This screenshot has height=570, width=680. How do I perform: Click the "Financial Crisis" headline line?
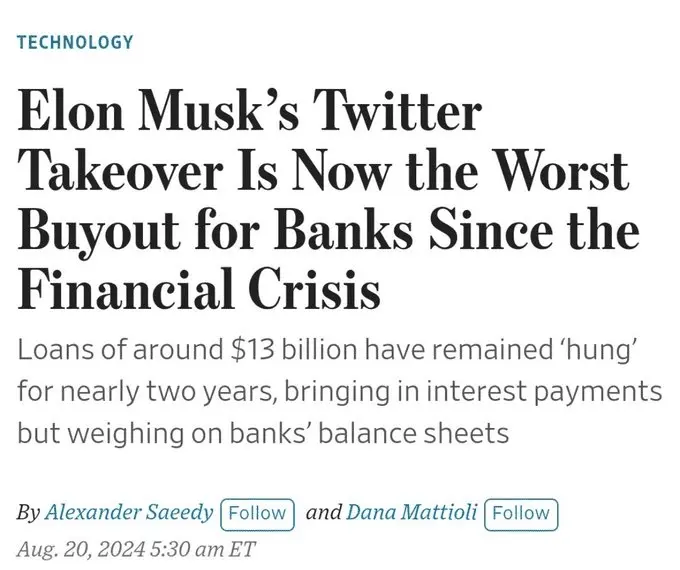[200, 290]
